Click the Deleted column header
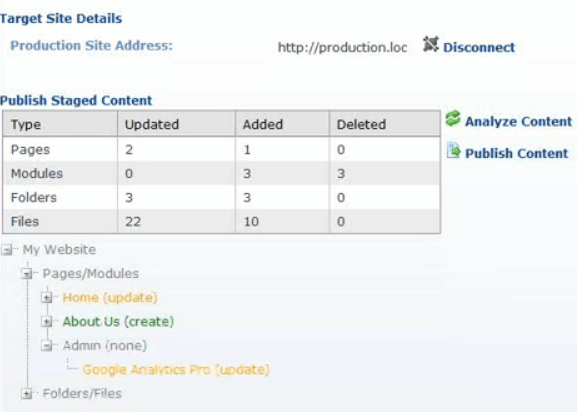 [361, 124]
